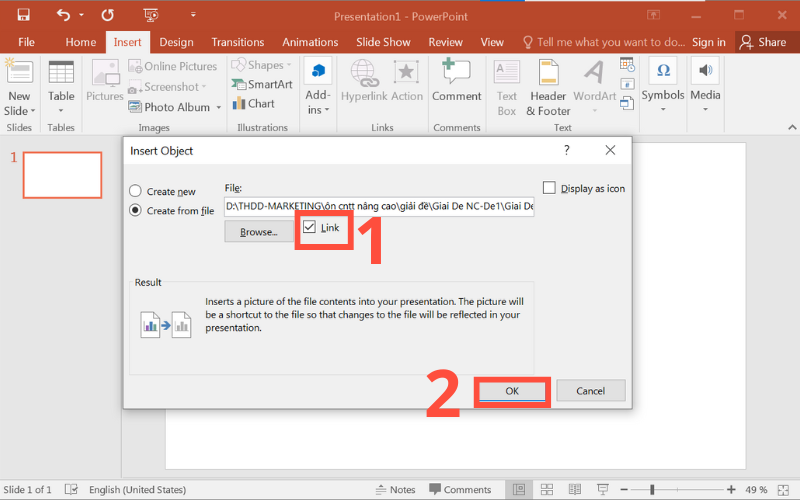Expand the Screenshot dropdown

[x=204, y=87]
